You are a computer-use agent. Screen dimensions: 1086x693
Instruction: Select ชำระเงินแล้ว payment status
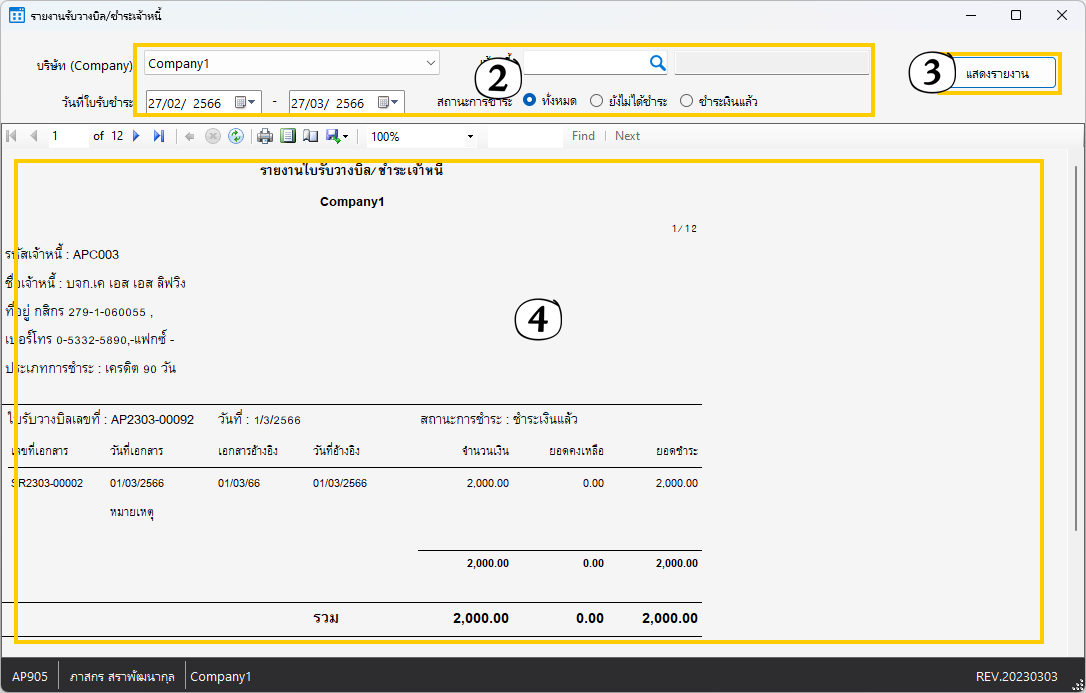click(686, 101)
